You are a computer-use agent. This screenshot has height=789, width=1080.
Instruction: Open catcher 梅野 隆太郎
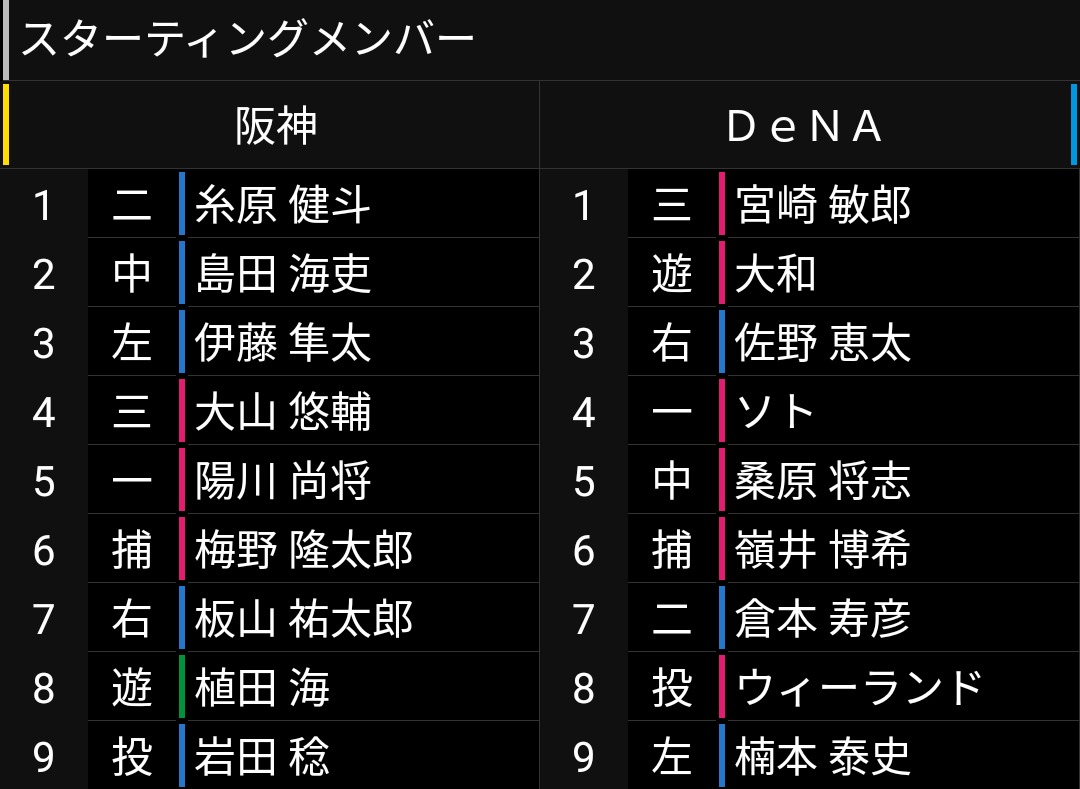(x=304, y=550)
